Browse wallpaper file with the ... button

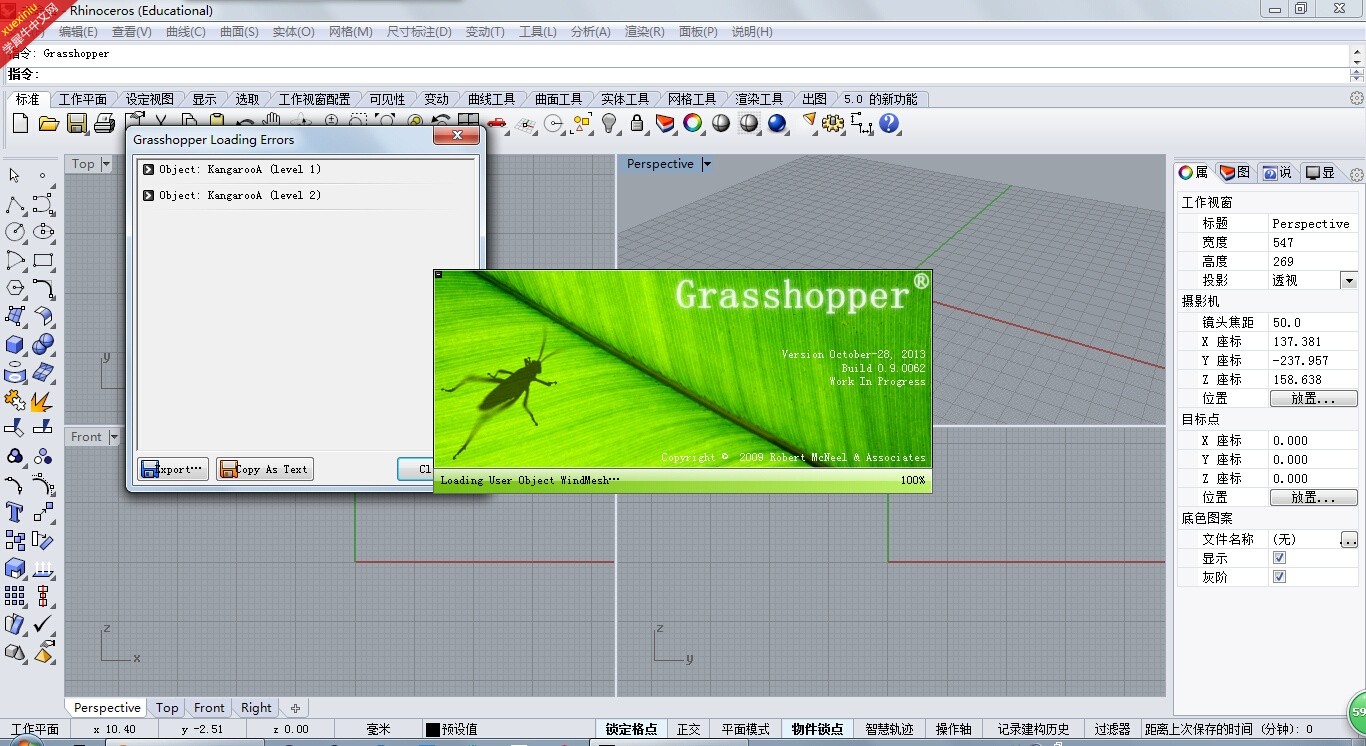1349,539
